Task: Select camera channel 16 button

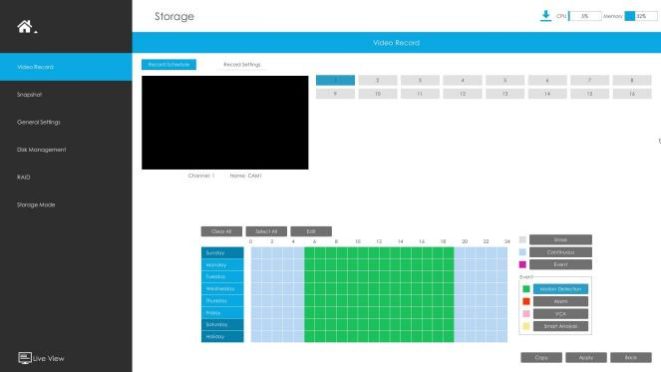Action: coord(632,94)
